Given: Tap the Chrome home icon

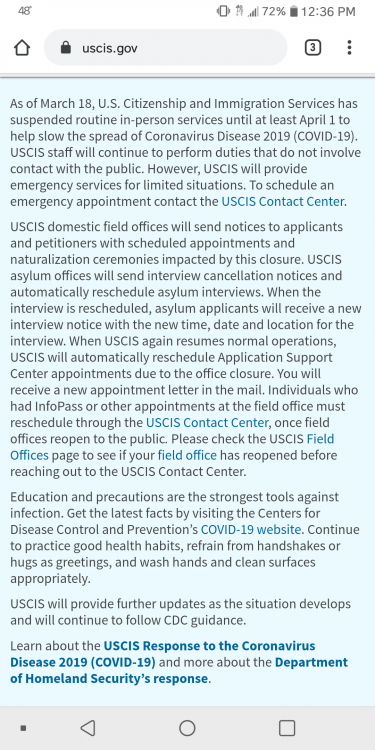Looking at the screenshot, I should pyautogui.click(x=22, y=48).
